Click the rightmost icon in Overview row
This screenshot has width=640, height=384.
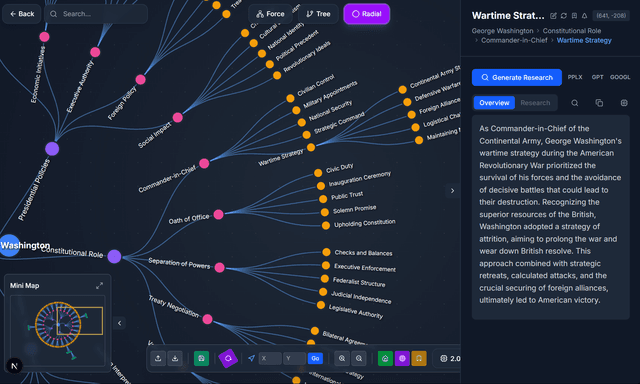[624, 103]
